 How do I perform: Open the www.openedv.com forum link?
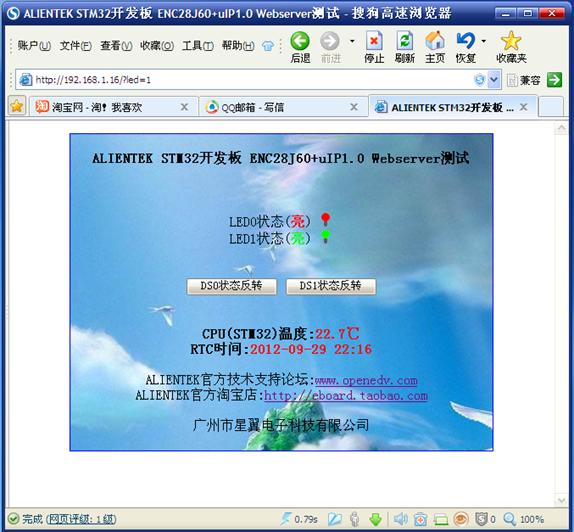(366, 381)
